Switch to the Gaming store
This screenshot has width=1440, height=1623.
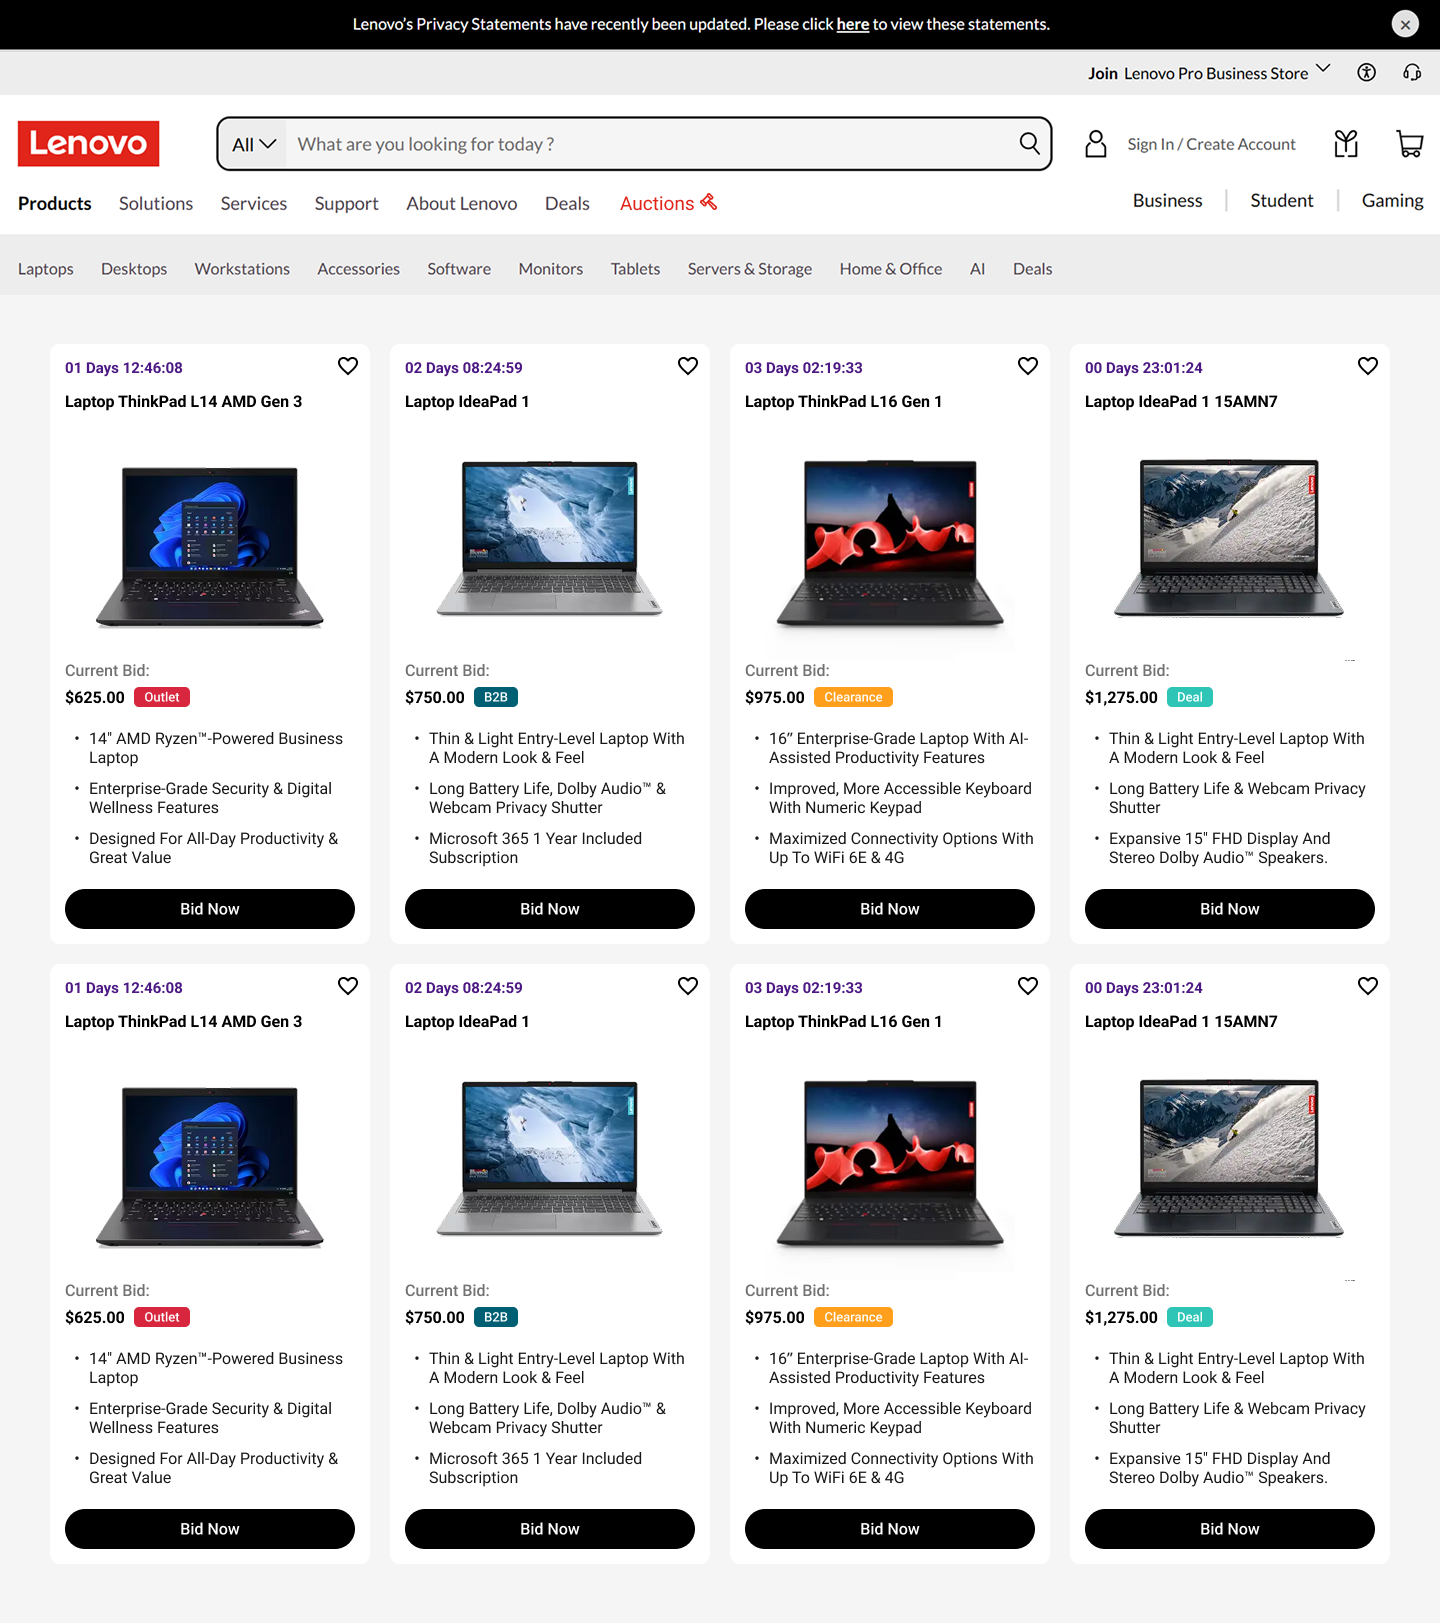1393,200
